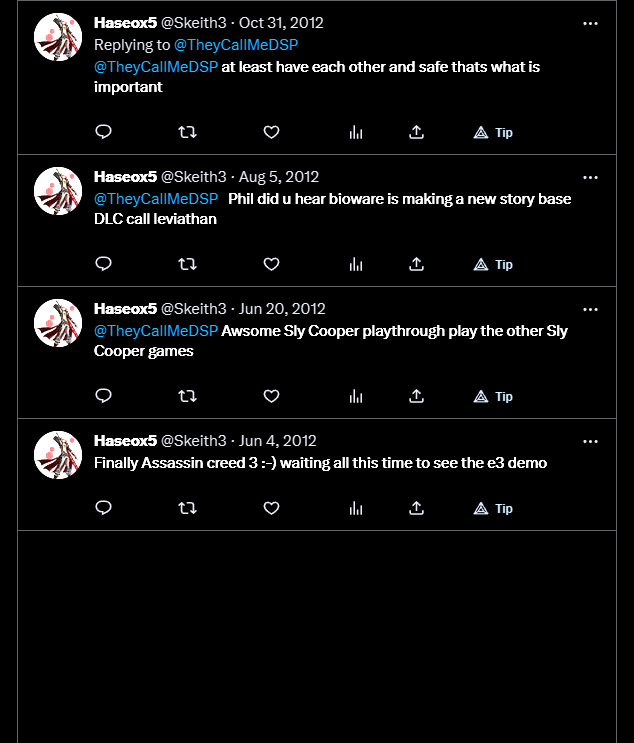View analytics of Assassin creed 3 tweet
The image size is (634, 743).
click(355, 508)
